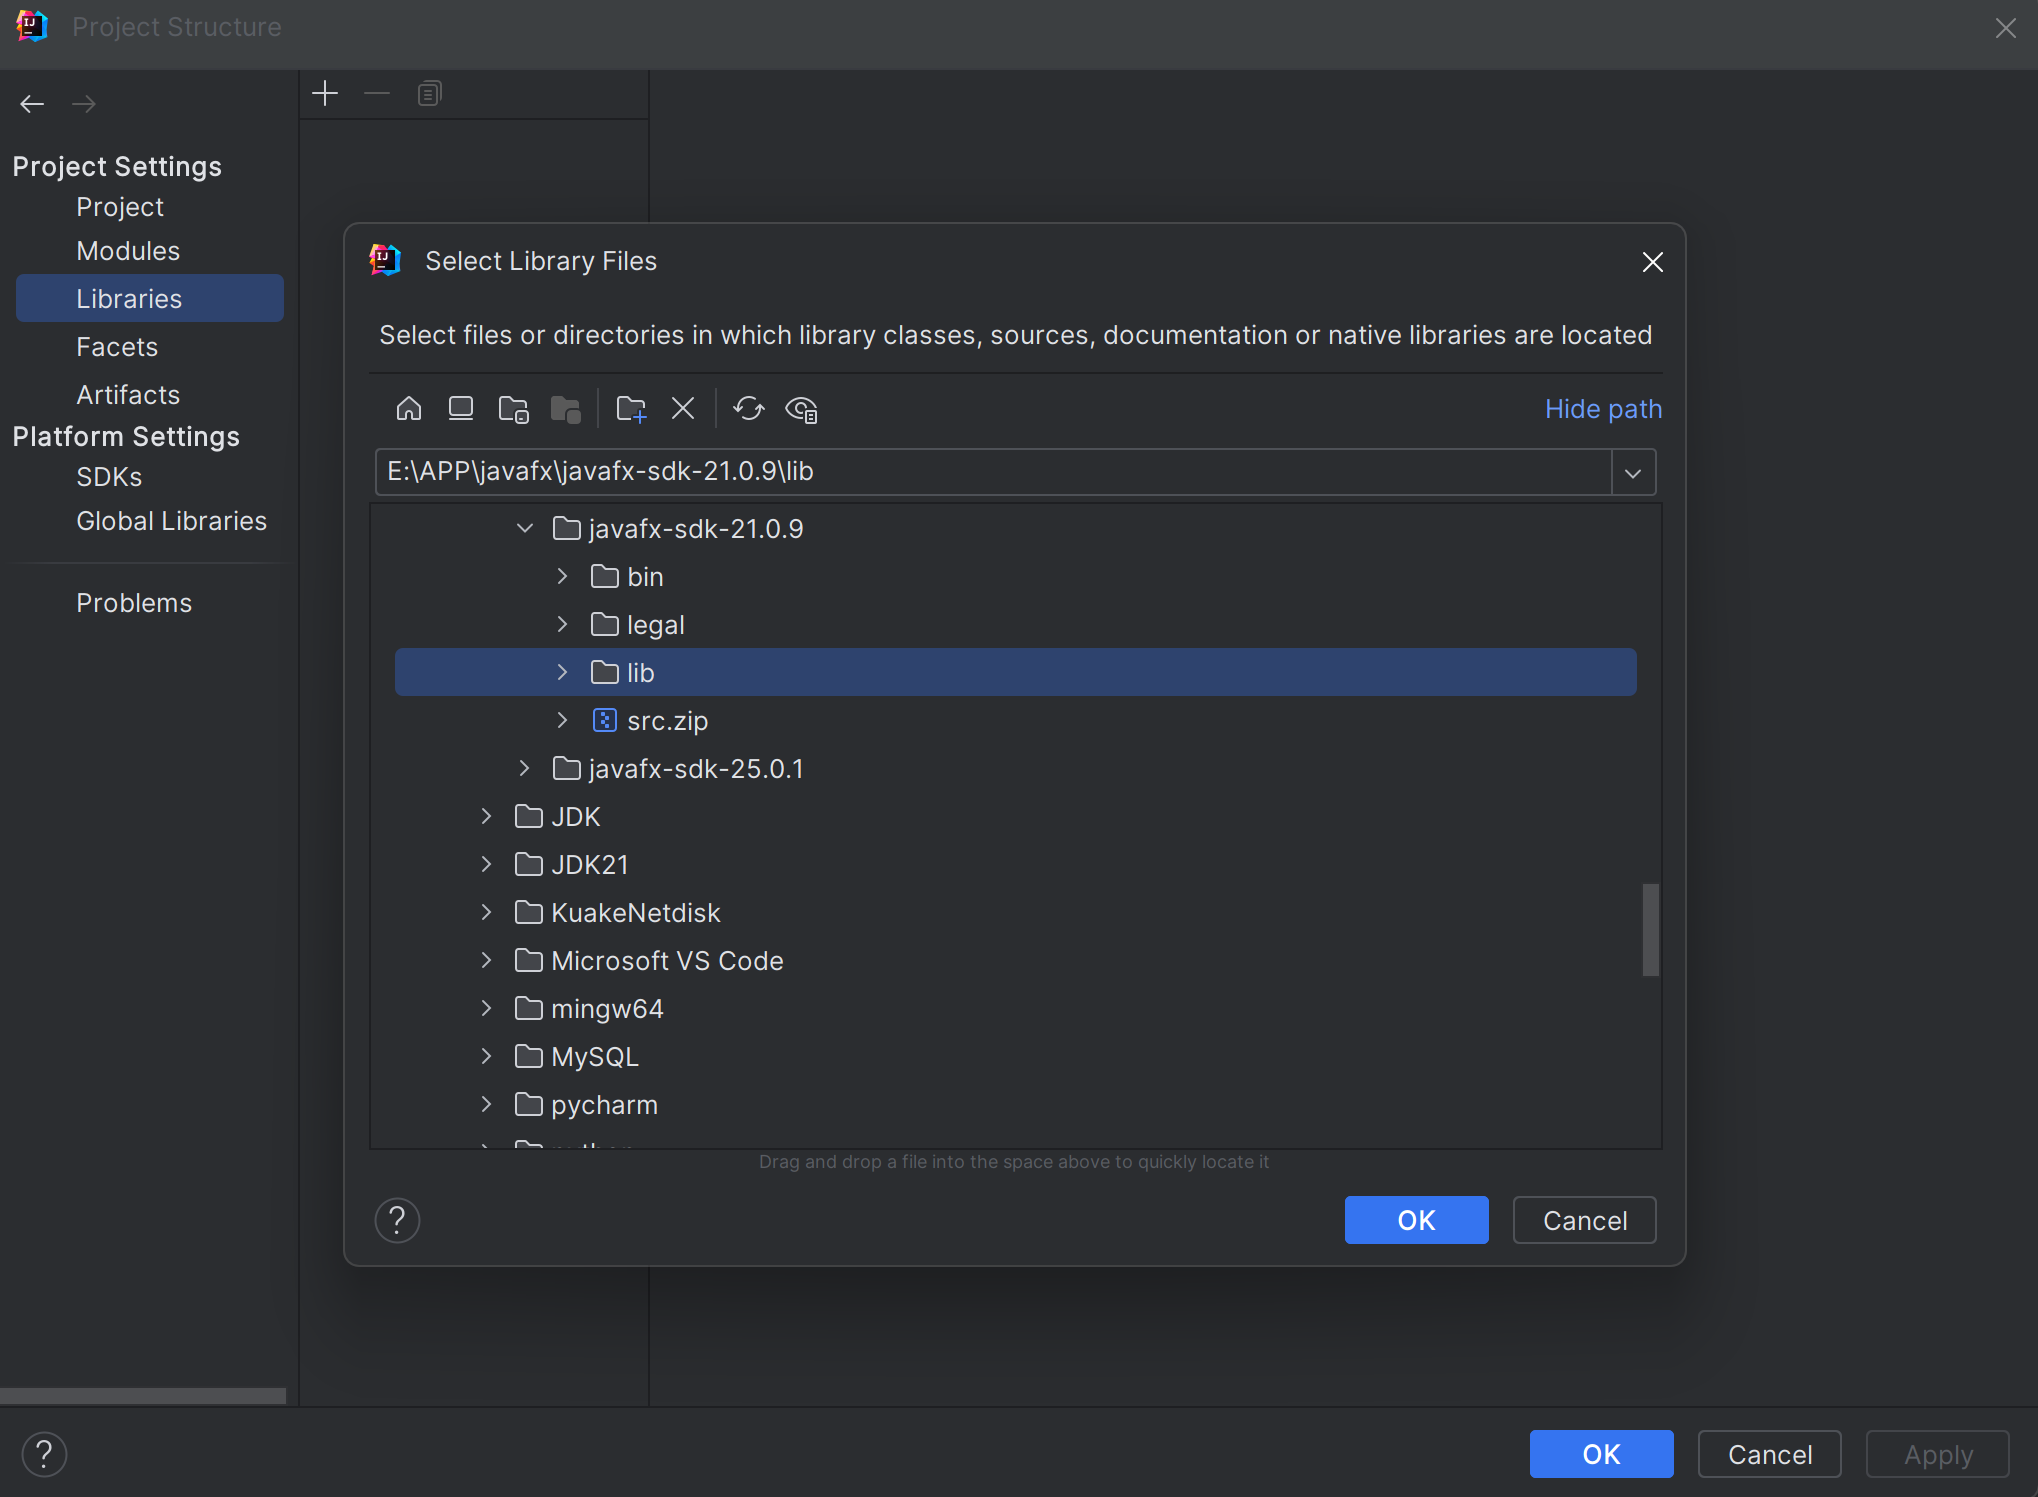Open SDKs under Platform Settings
This screenshot has width=2038, height=1497.
(x=109, y=477)
